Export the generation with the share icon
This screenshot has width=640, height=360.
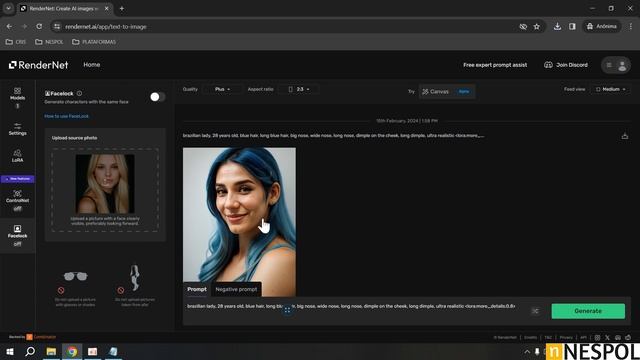point(624,136)
